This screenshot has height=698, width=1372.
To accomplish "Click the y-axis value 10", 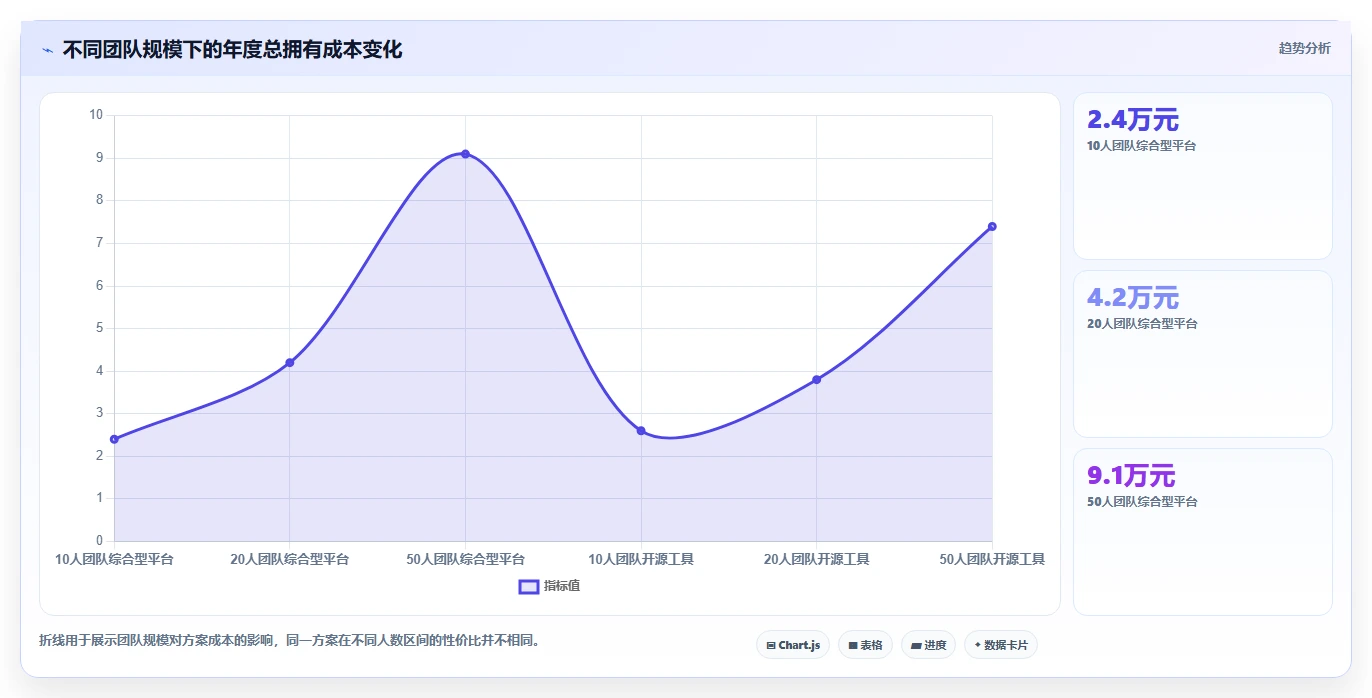I will click(x=96, y=115).
